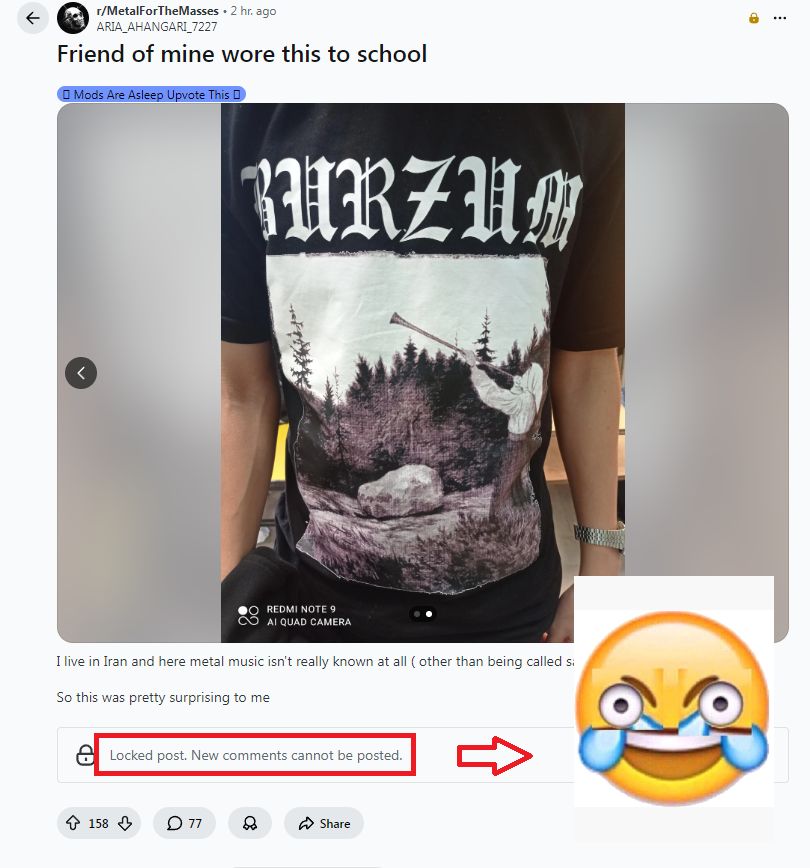810x868 pixels.
Task: Show previous image in gallery
Action: tap(81, 373)
